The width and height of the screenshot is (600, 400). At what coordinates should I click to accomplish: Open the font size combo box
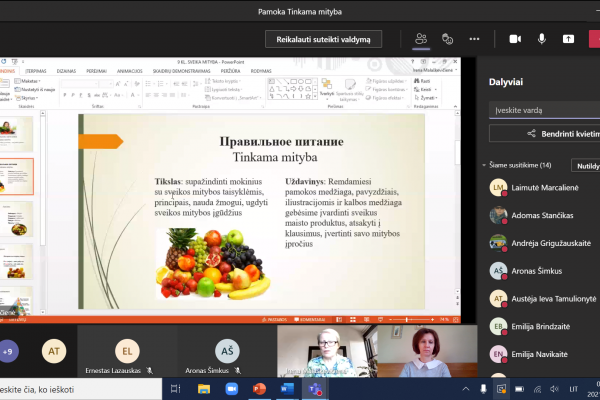[x=106, y=84]
